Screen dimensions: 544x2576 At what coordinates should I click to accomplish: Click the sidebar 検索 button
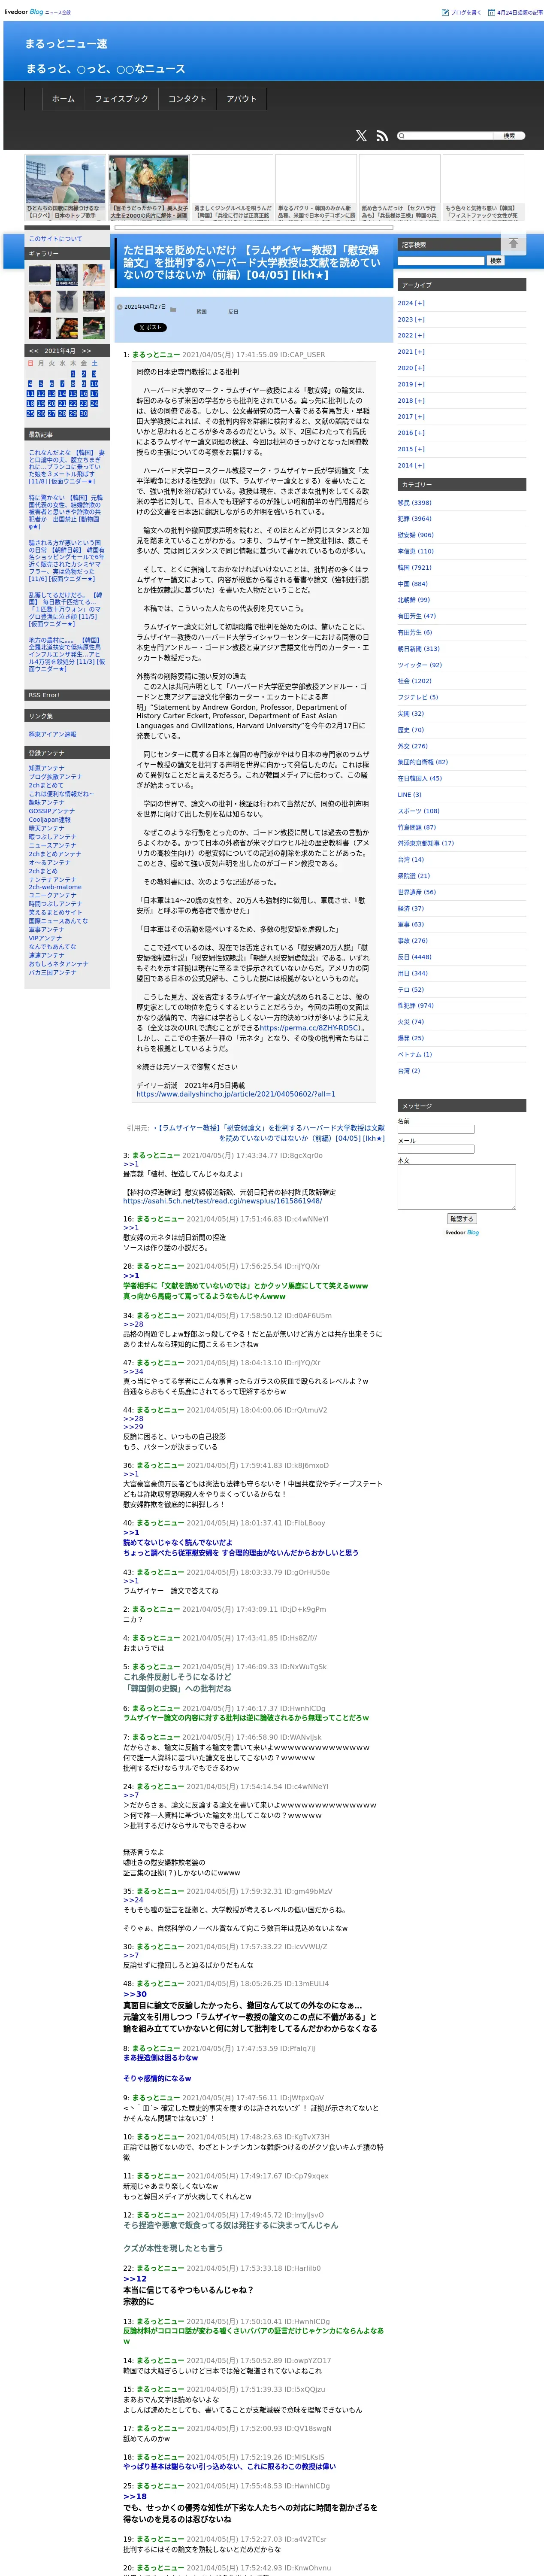tap(495, 260)
